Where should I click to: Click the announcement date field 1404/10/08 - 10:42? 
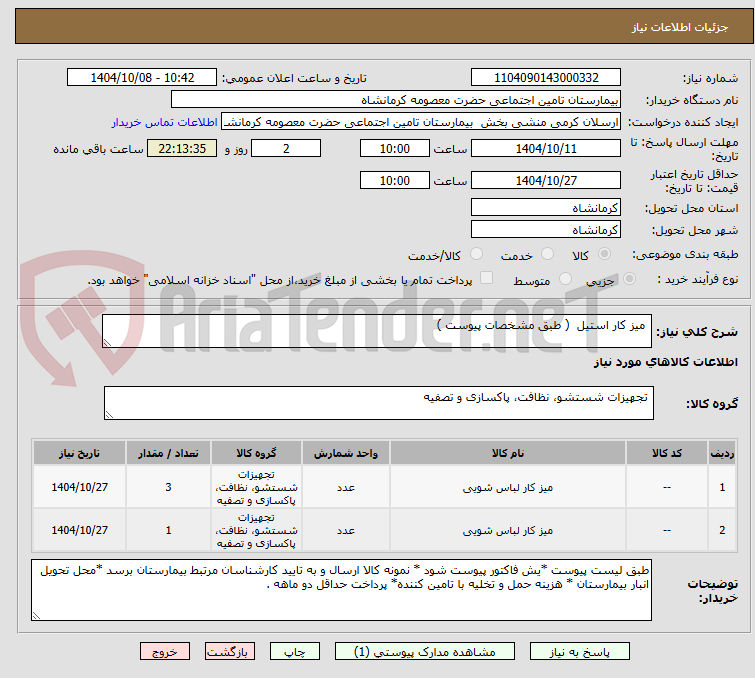pos(142,78)
